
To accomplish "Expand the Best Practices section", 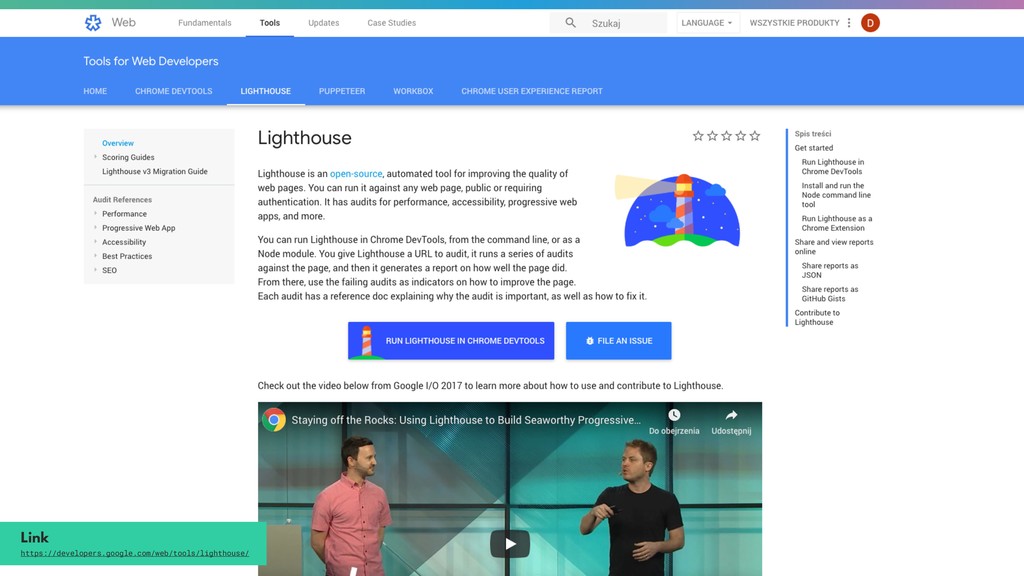I will coord(95,256).
